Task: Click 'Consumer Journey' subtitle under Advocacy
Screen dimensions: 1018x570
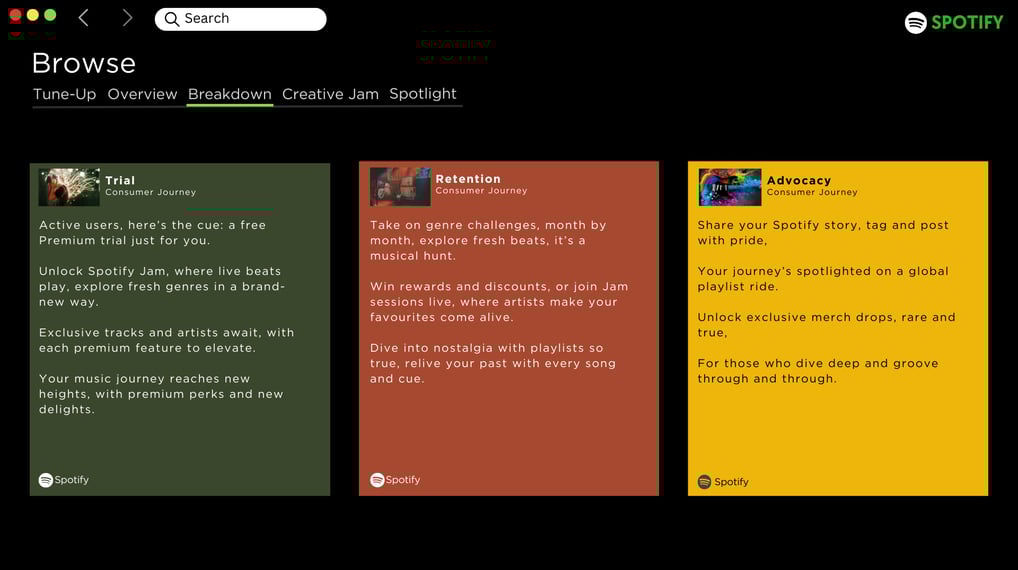Action: pos(812,192)
